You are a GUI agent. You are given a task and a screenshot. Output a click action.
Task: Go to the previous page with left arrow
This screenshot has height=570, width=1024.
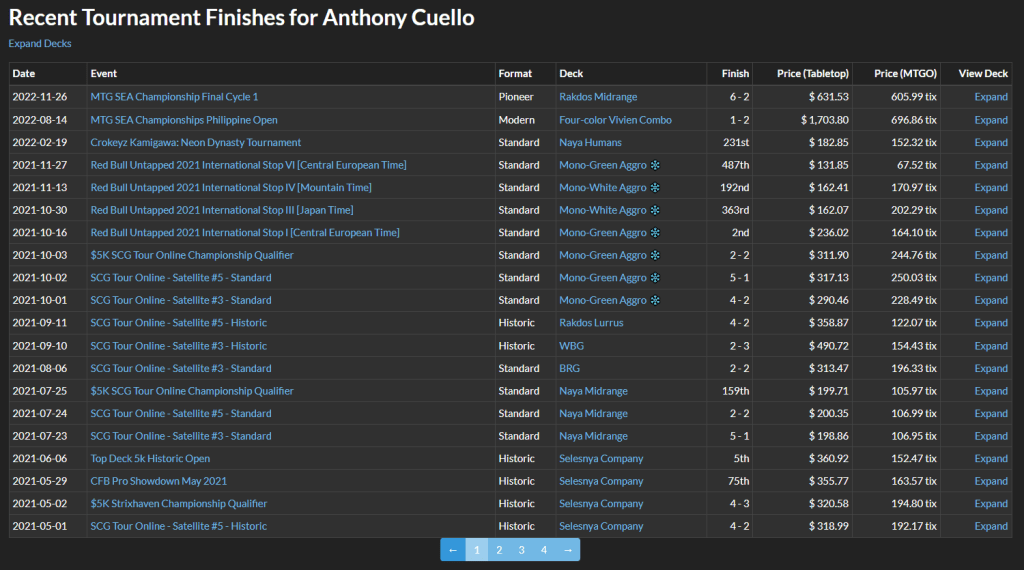point(453,550)
